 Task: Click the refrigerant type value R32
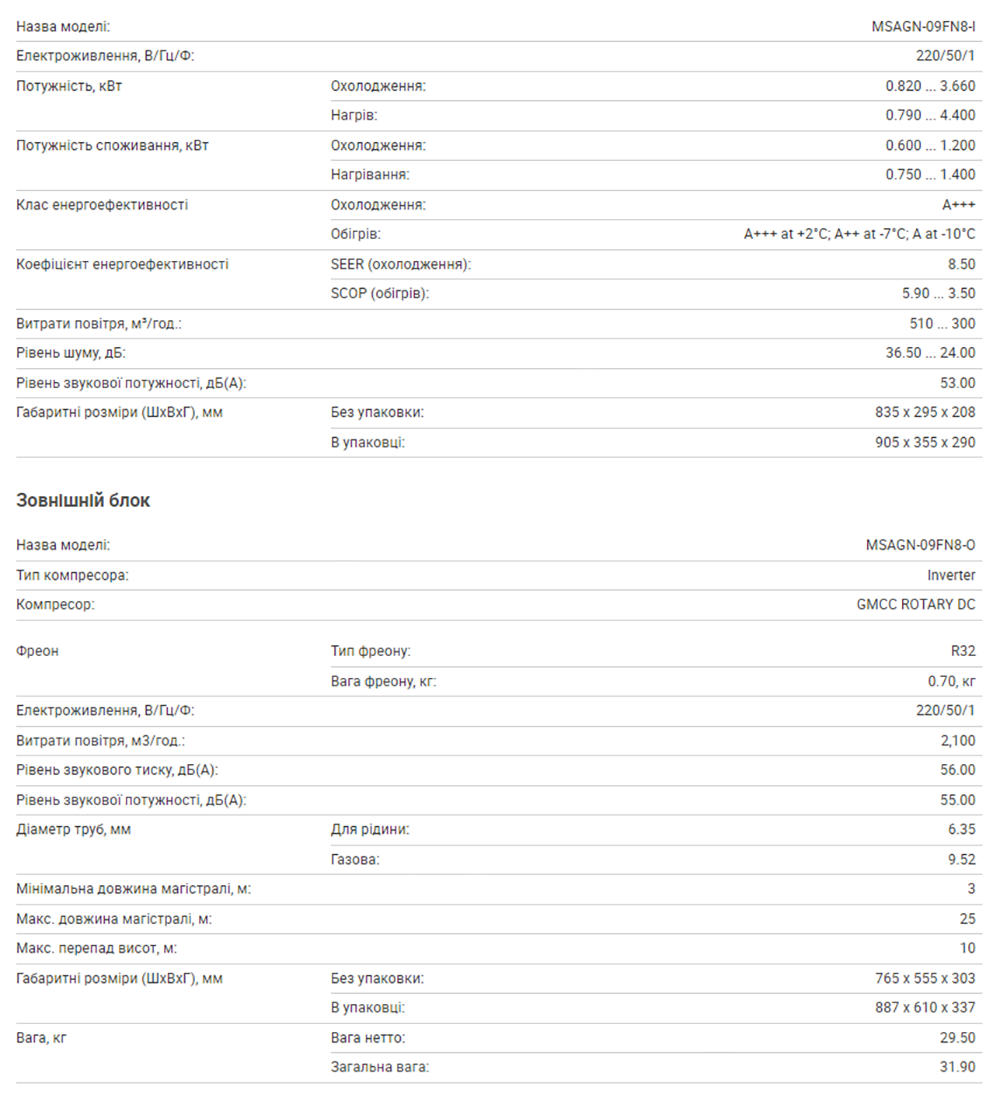tap(963, 650)
